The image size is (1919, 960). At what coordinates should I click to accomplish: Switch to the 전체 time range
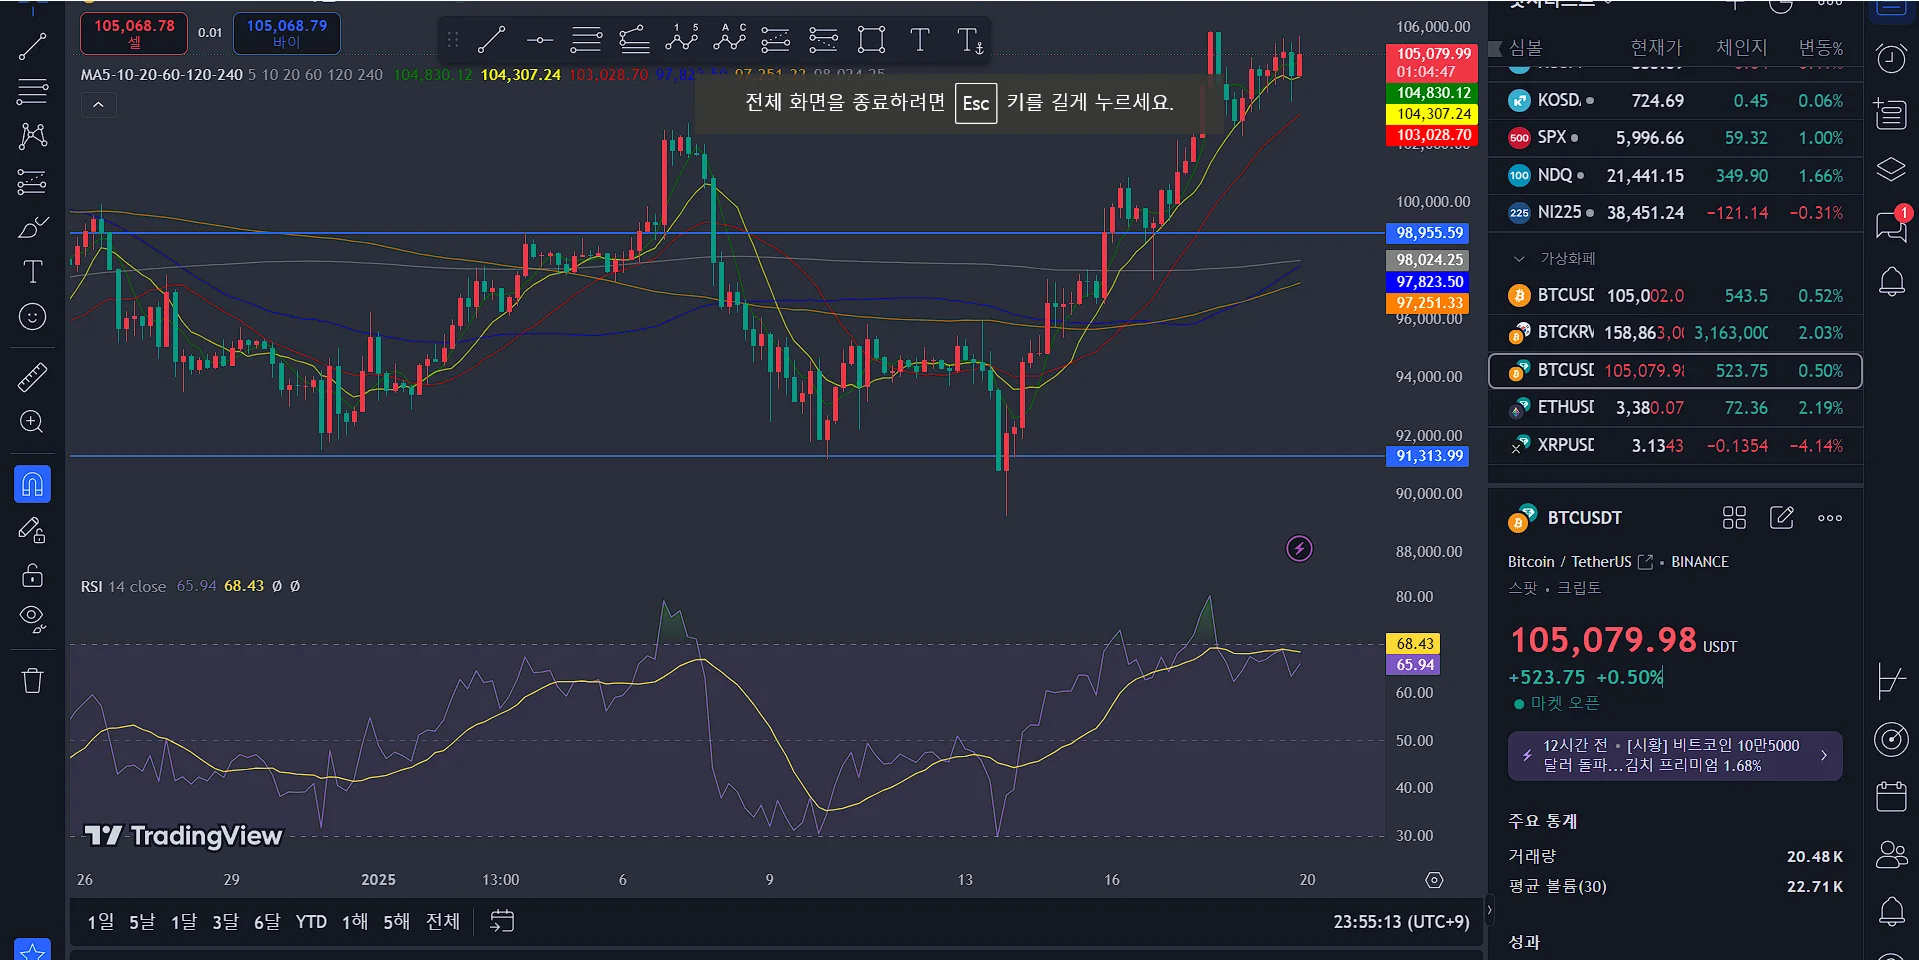click(443, 921)
